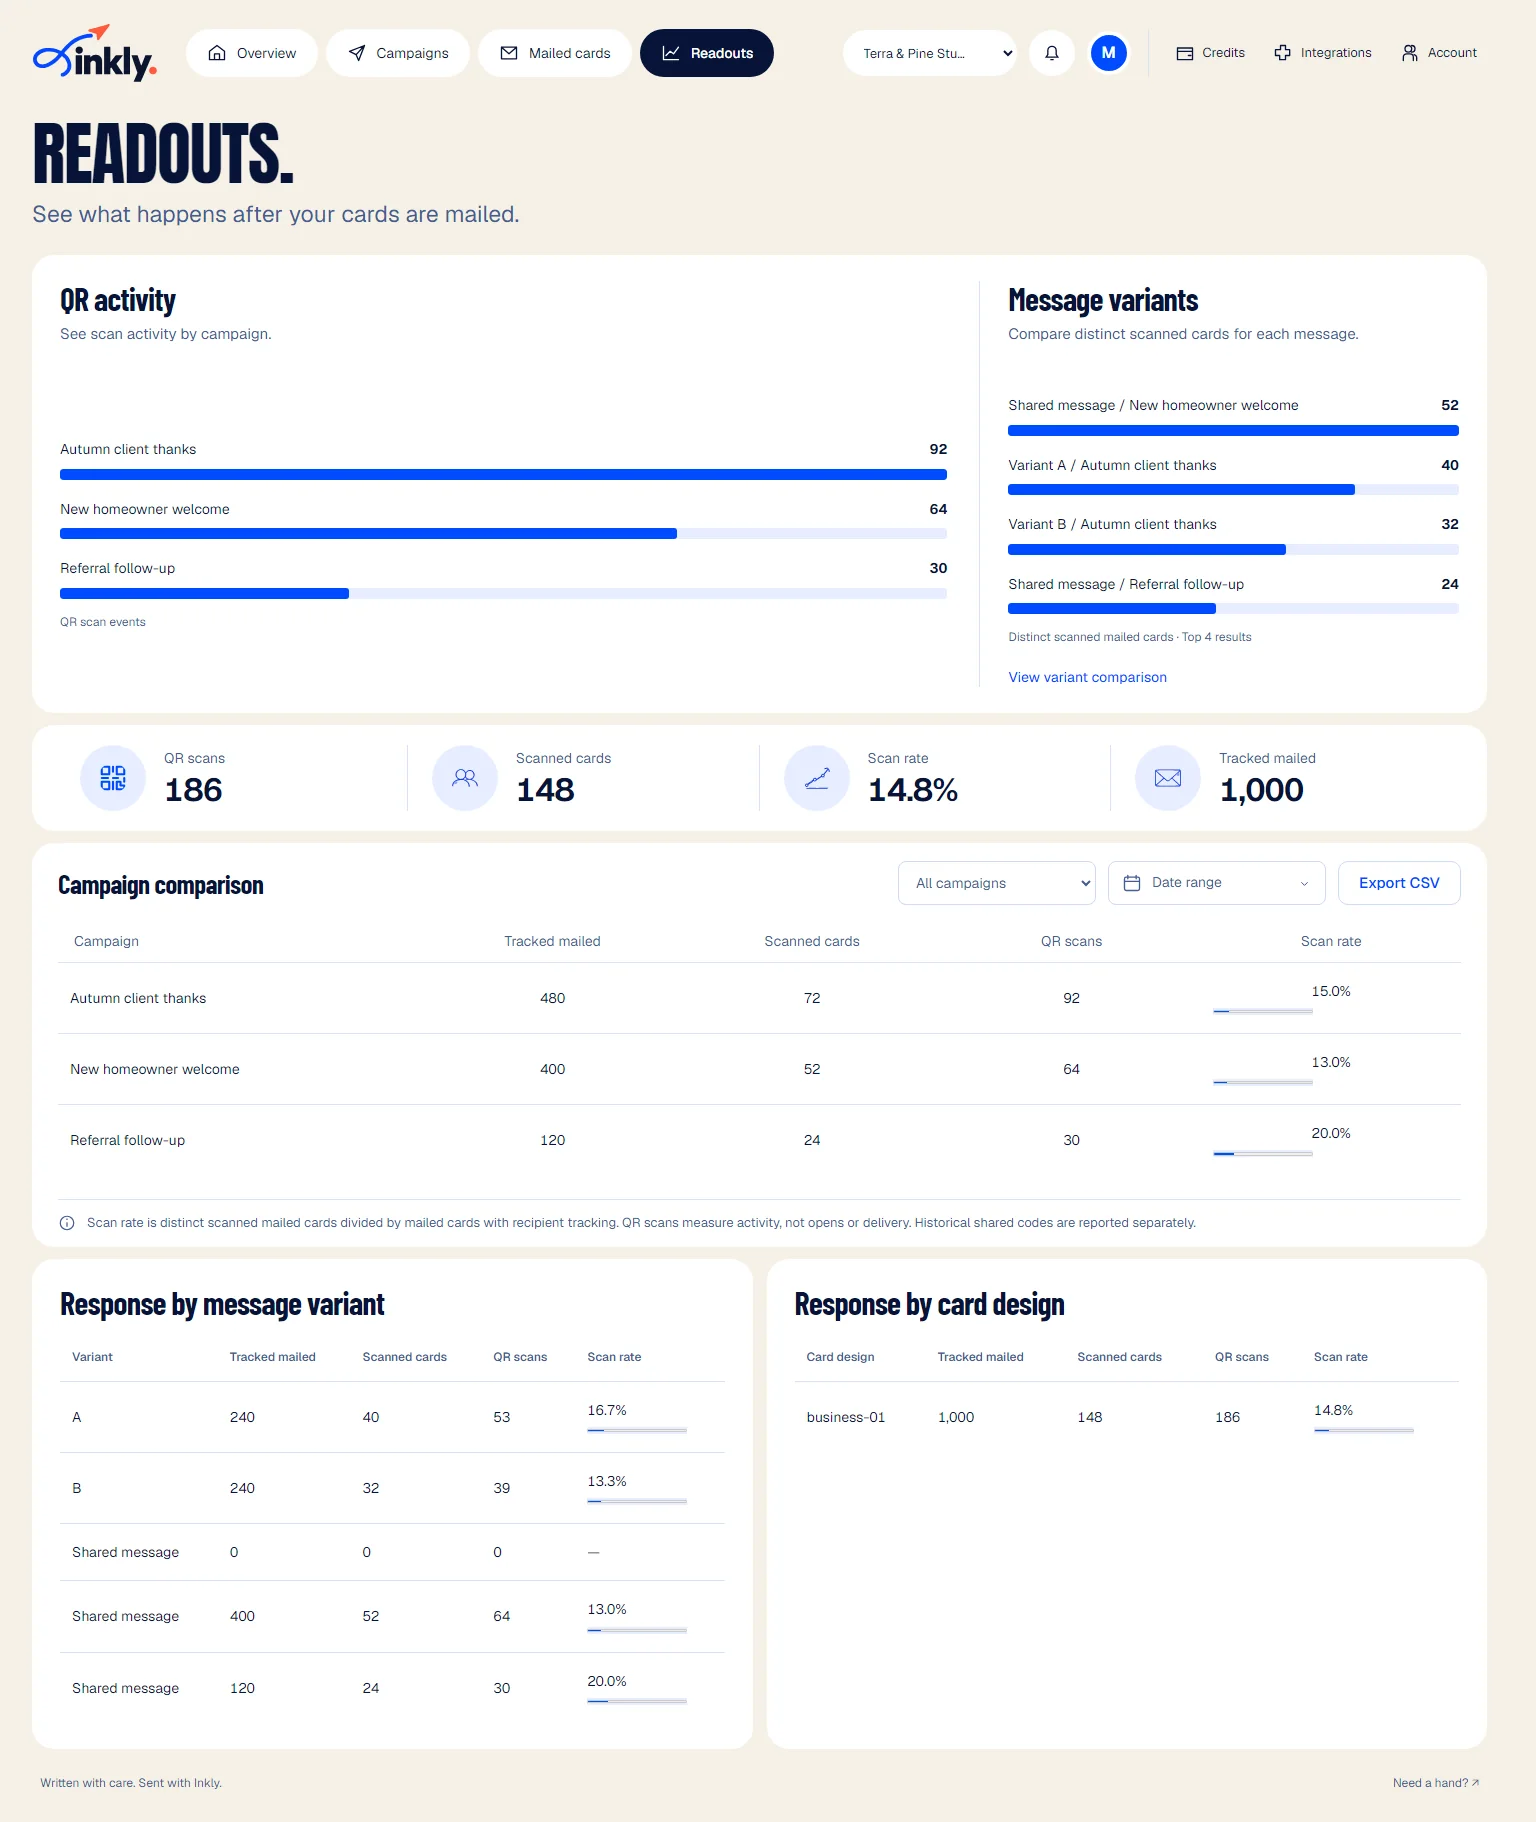Click the Card design column header
This screenshot has width=1536, height=1822.
(840, 1357)
